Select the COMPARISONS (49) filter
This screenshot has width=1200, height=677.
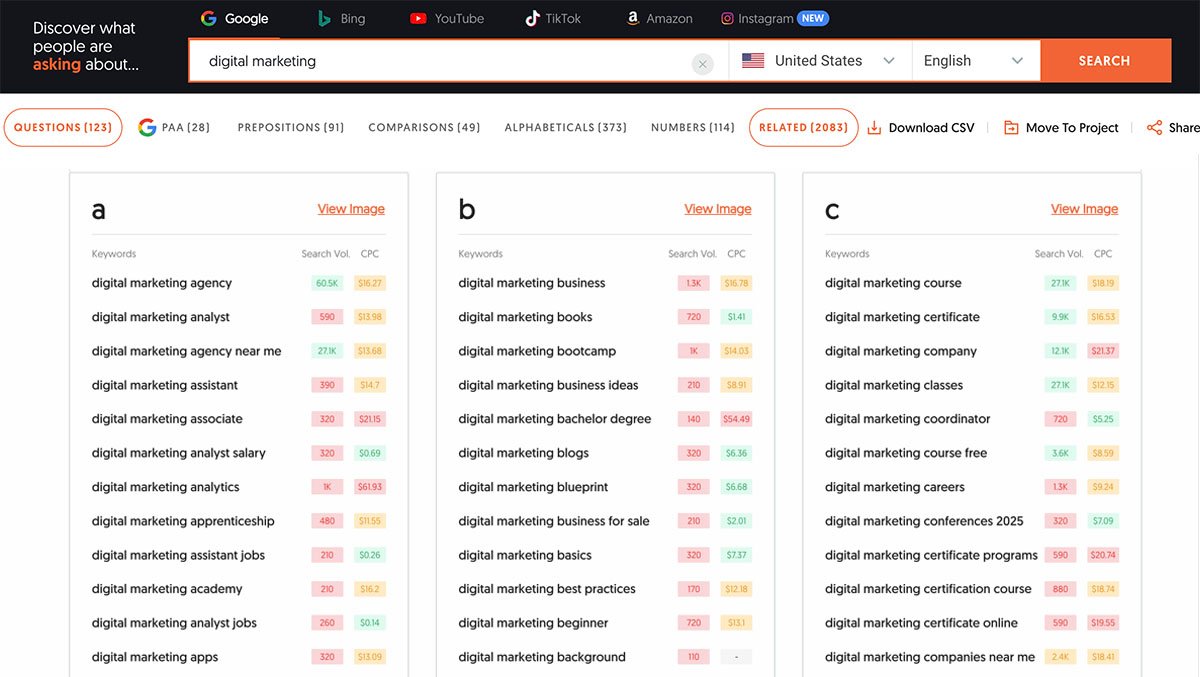click(x=424, y=128)
